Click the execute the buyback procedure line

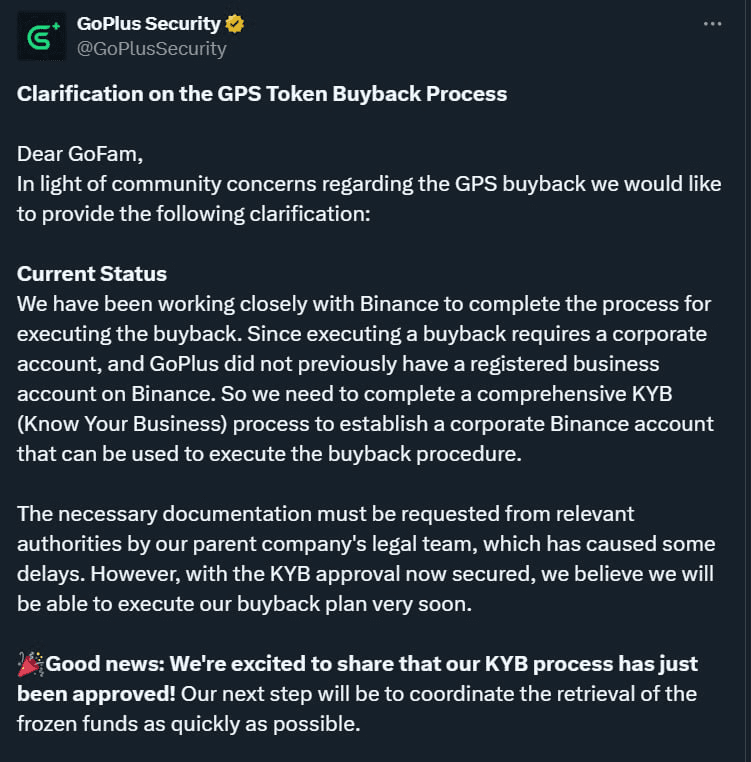click(269, 454)
